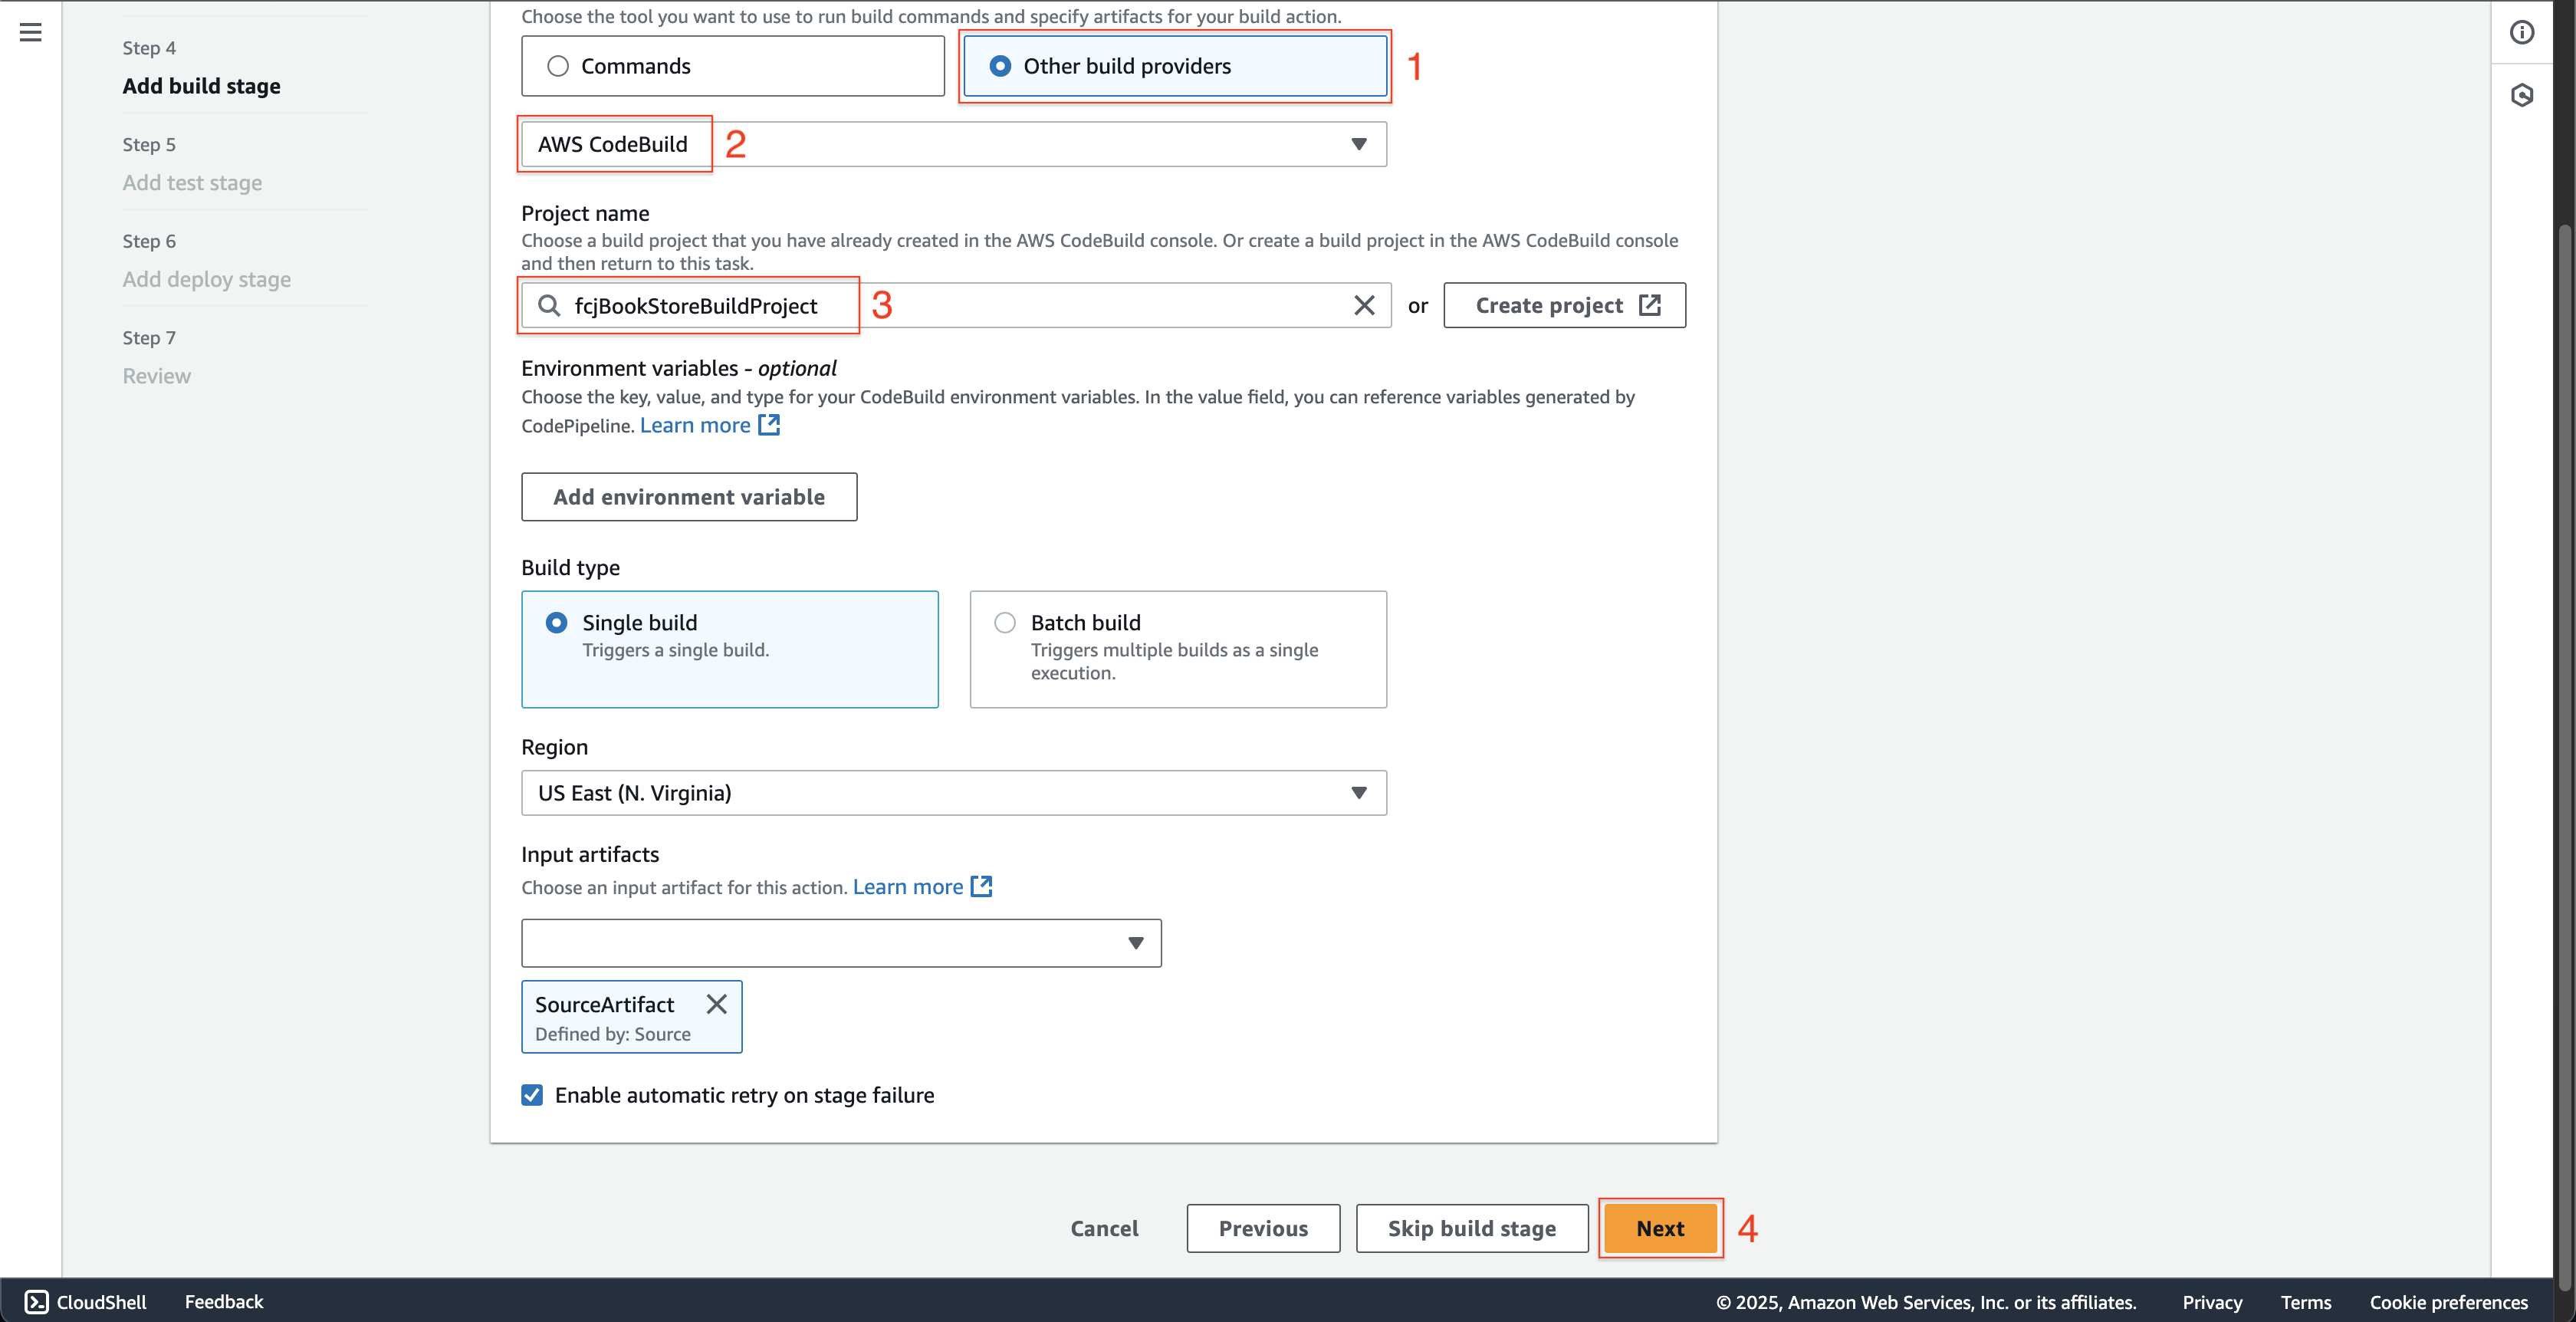Go to Step 5 Add test stage
Image resolution: width=2576 pixels, height=1322 pixels.
(192, 182)
